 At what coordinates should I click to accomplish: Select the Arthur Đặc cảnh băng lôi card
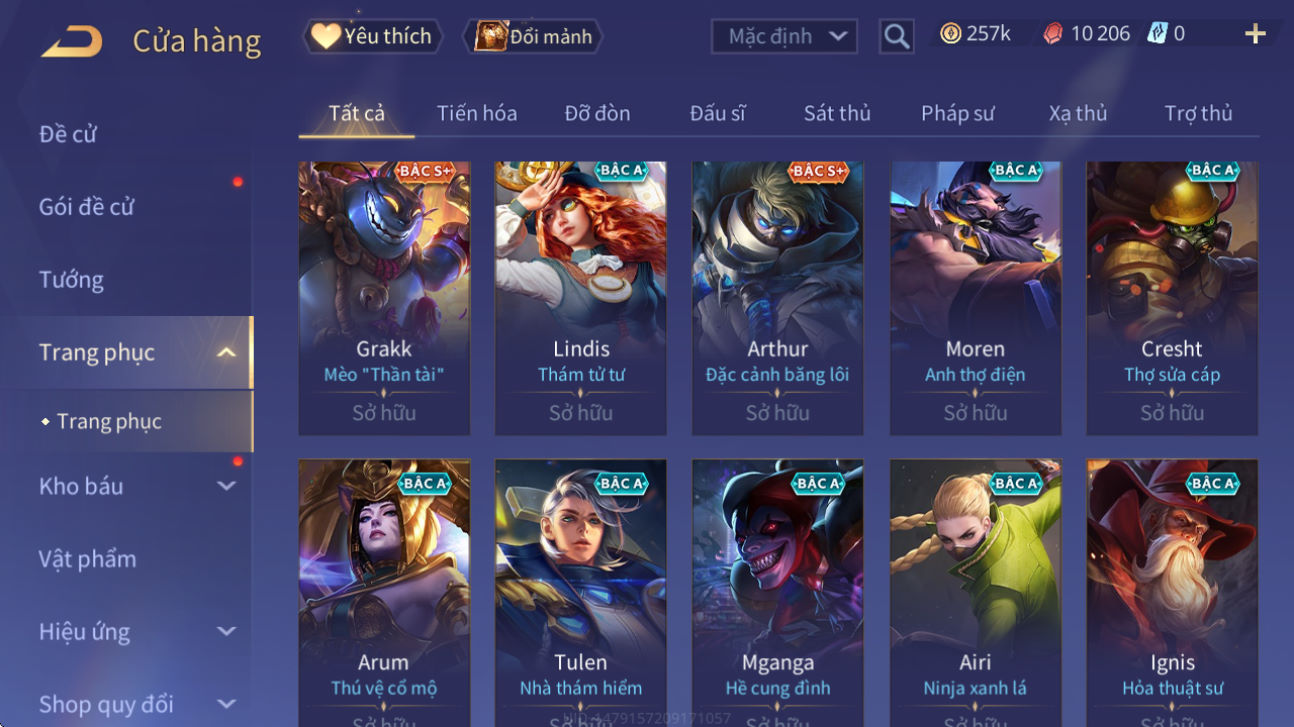(778, 298)
